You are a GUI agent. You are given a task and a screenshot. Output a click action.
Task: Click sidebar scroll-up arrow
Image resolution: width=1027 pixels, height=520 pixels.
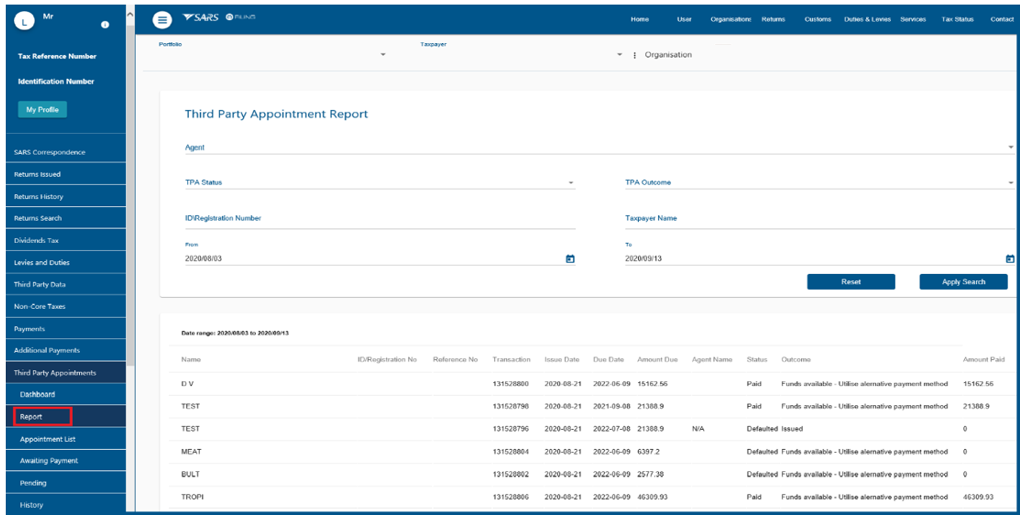(x=130, y=16)
